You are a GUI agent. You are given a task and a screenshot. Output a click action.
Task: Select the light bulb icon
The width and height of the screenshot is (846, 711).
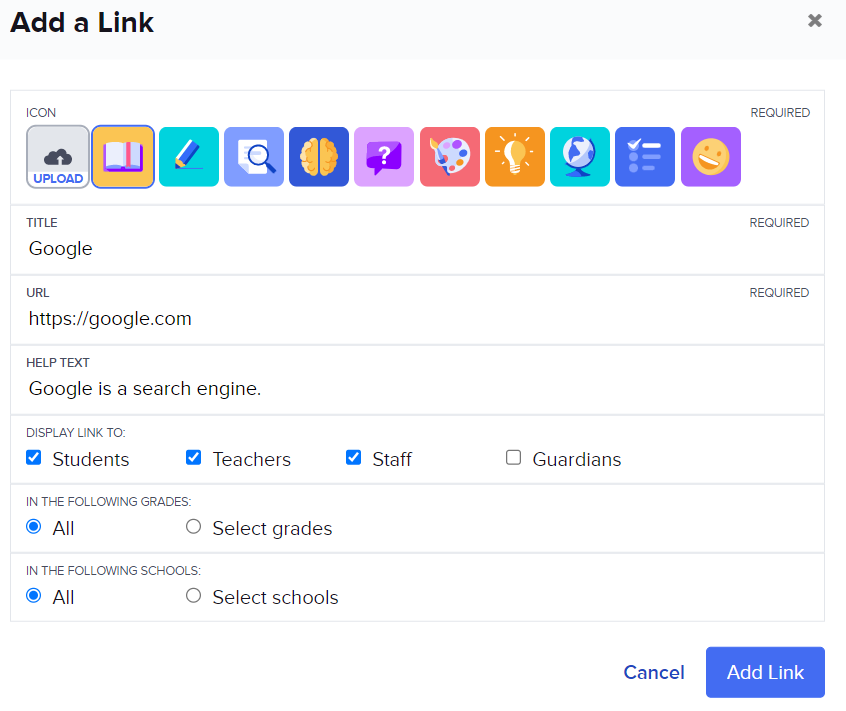click(515, 157)
